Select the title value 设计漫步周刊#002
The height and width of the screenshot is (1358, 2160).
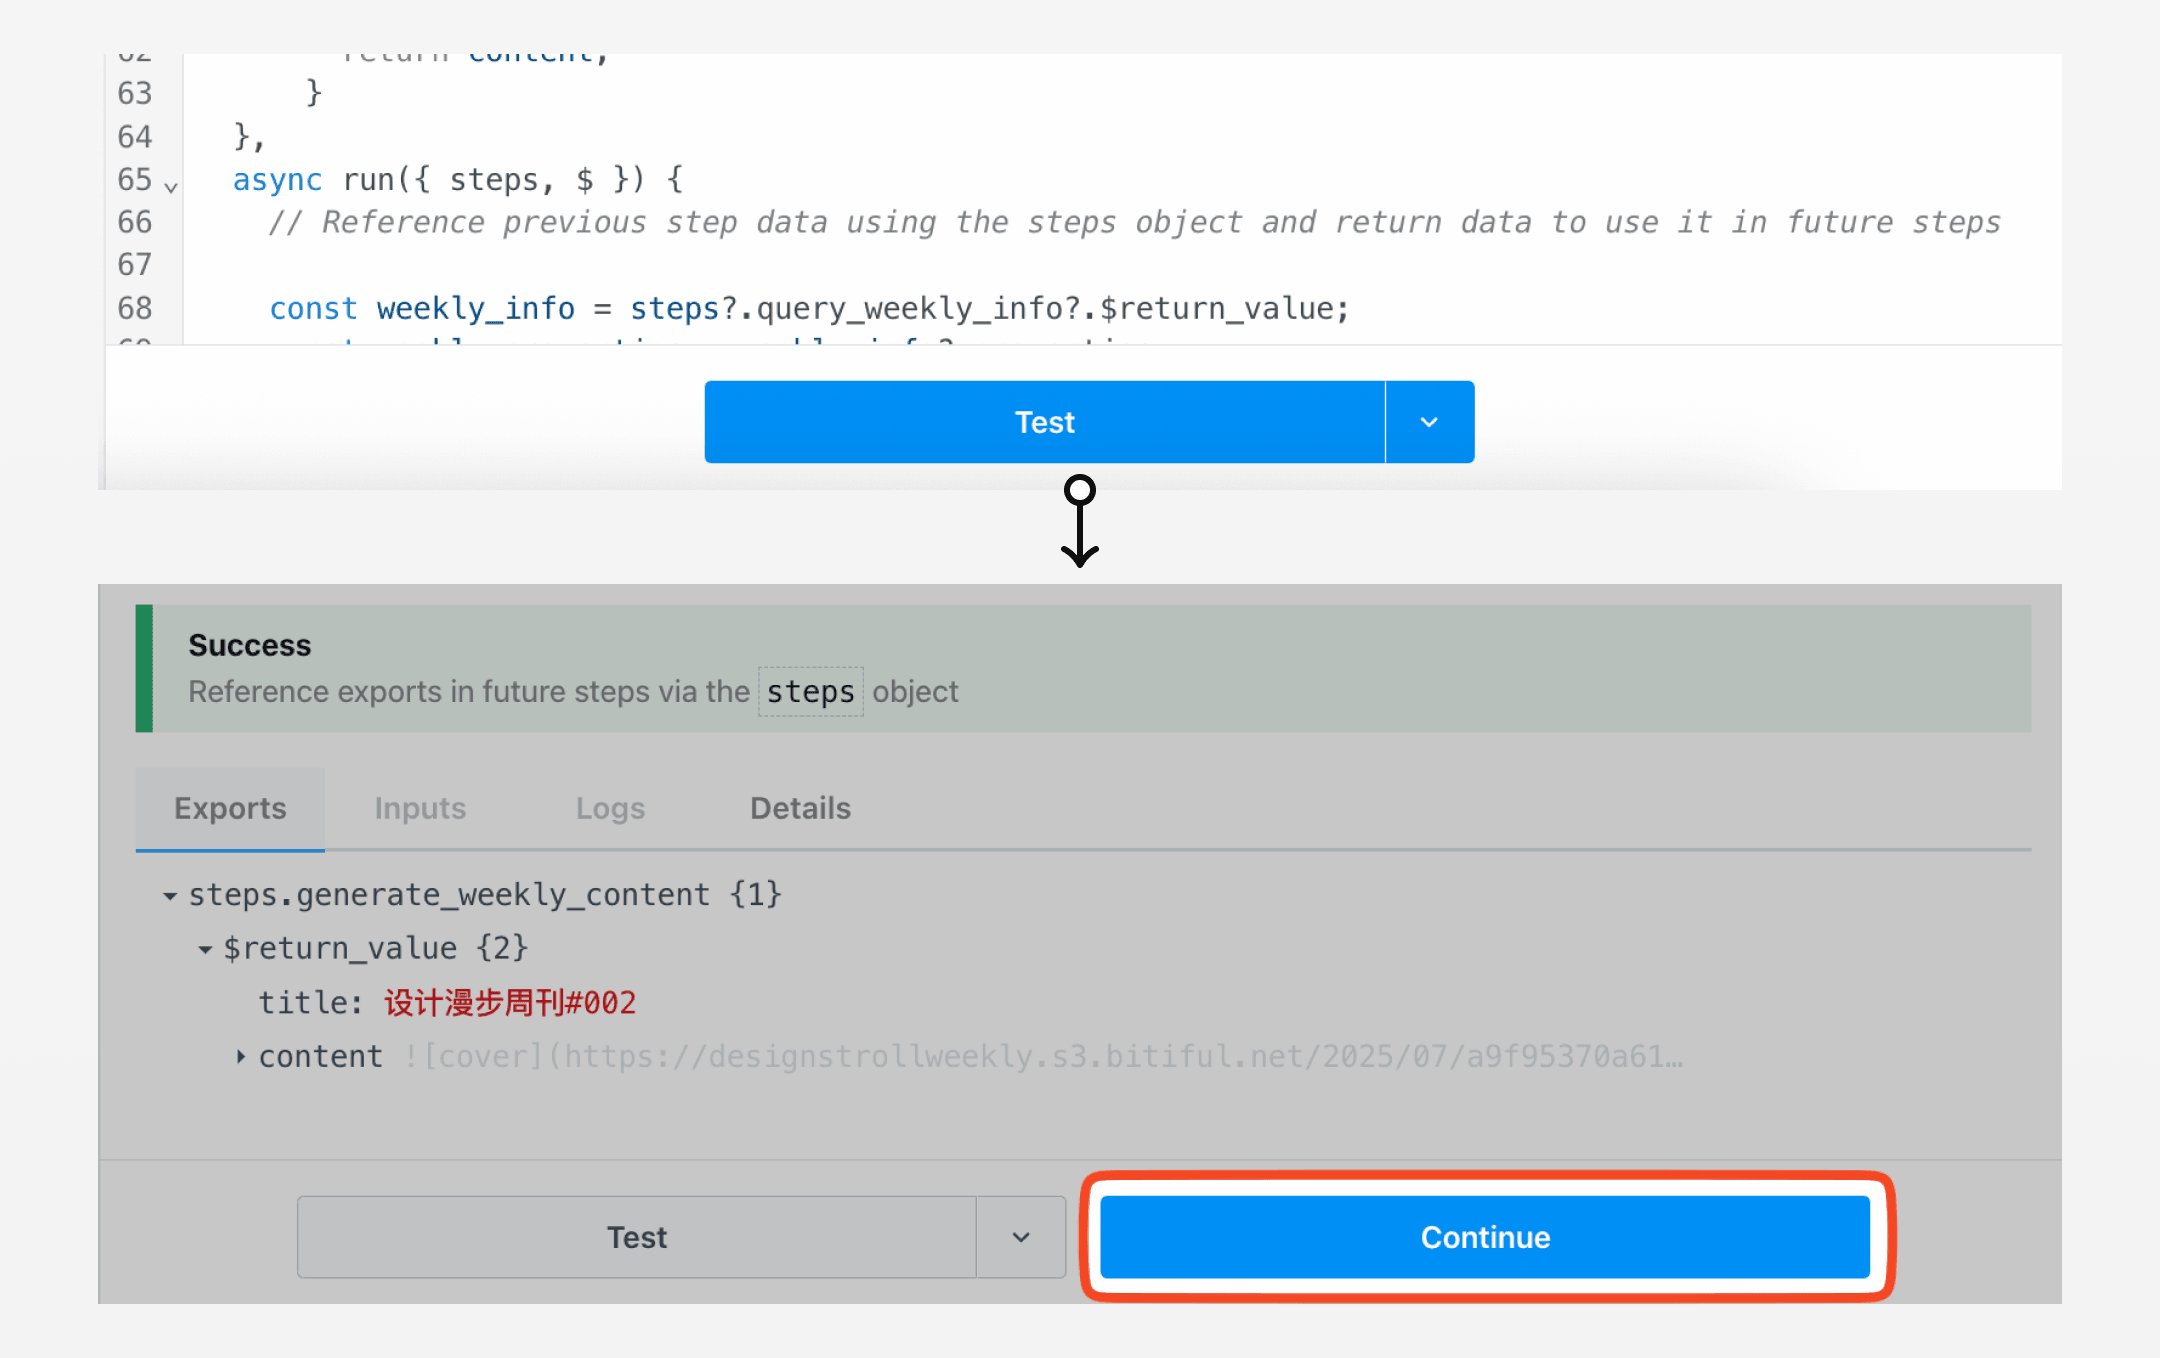pyautogui.click(x=510, y=1003)
